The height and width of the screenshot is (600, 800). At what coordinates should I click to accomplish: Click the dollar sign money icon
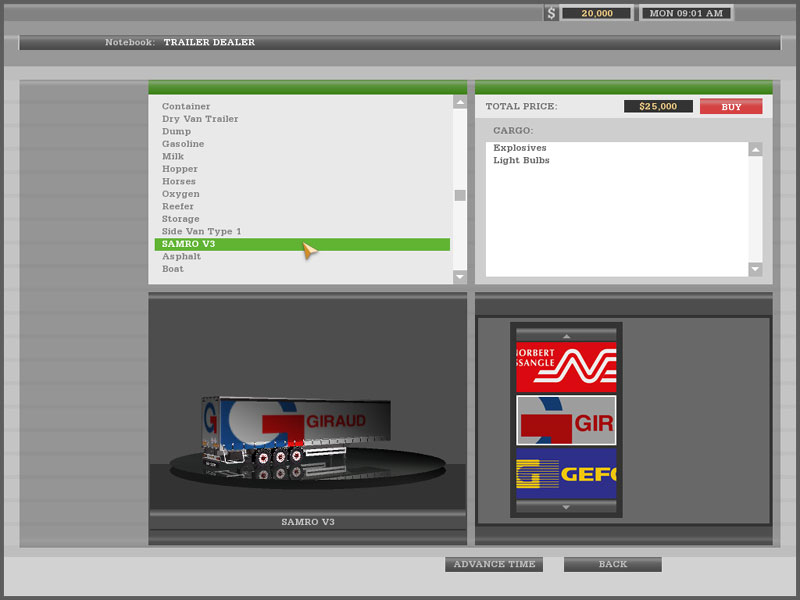[551, 13]
